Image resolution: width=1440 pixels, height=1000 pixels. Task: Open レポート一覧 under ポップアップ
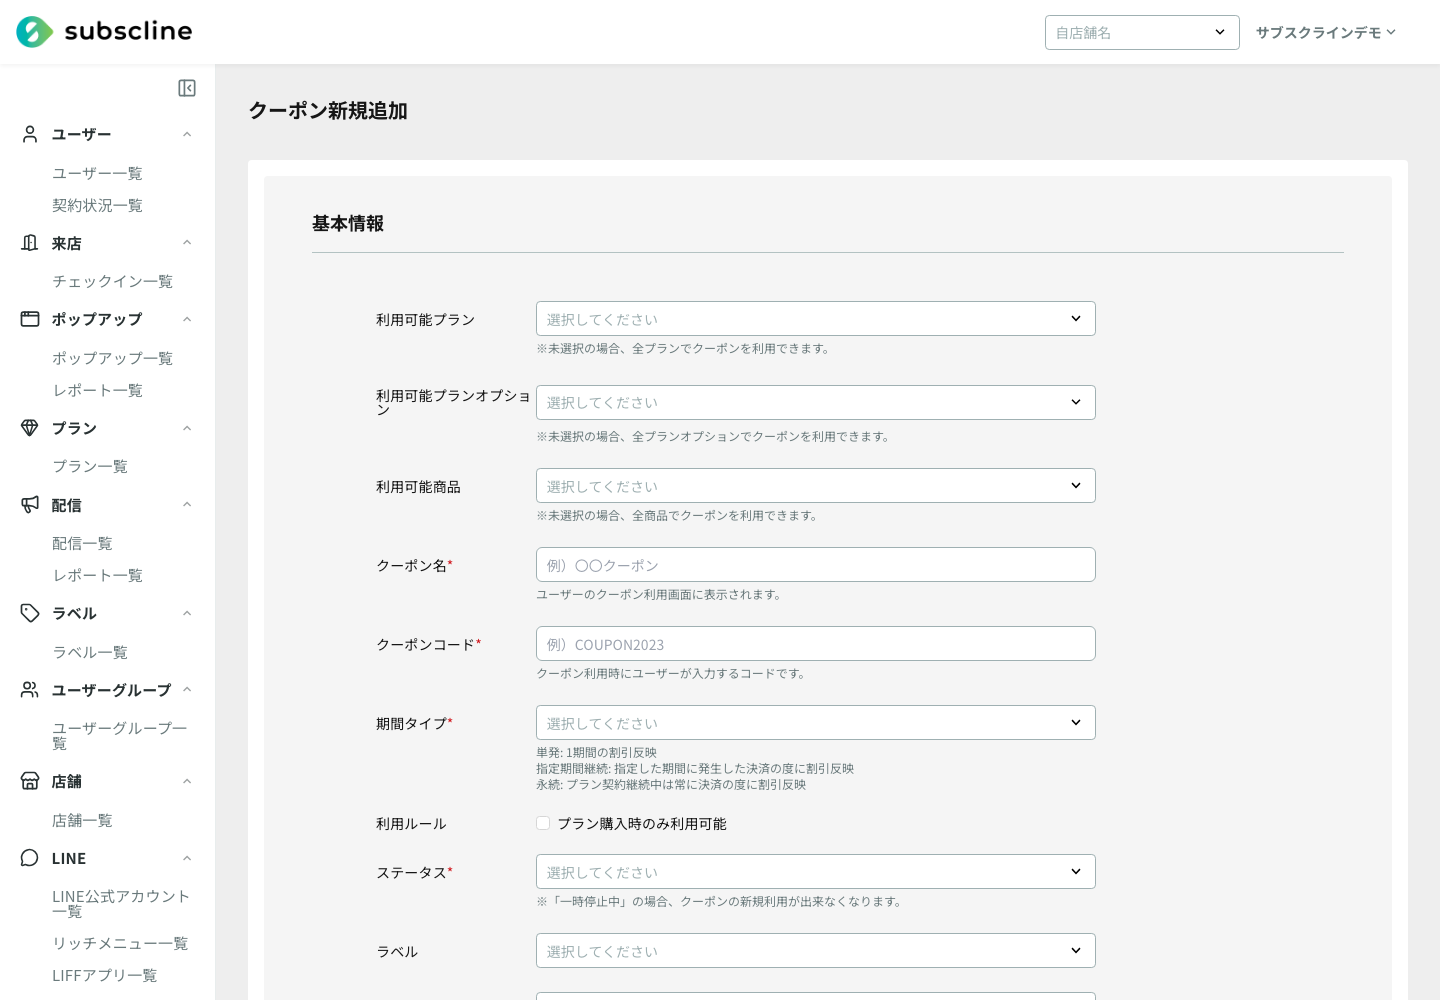[97, 390]
